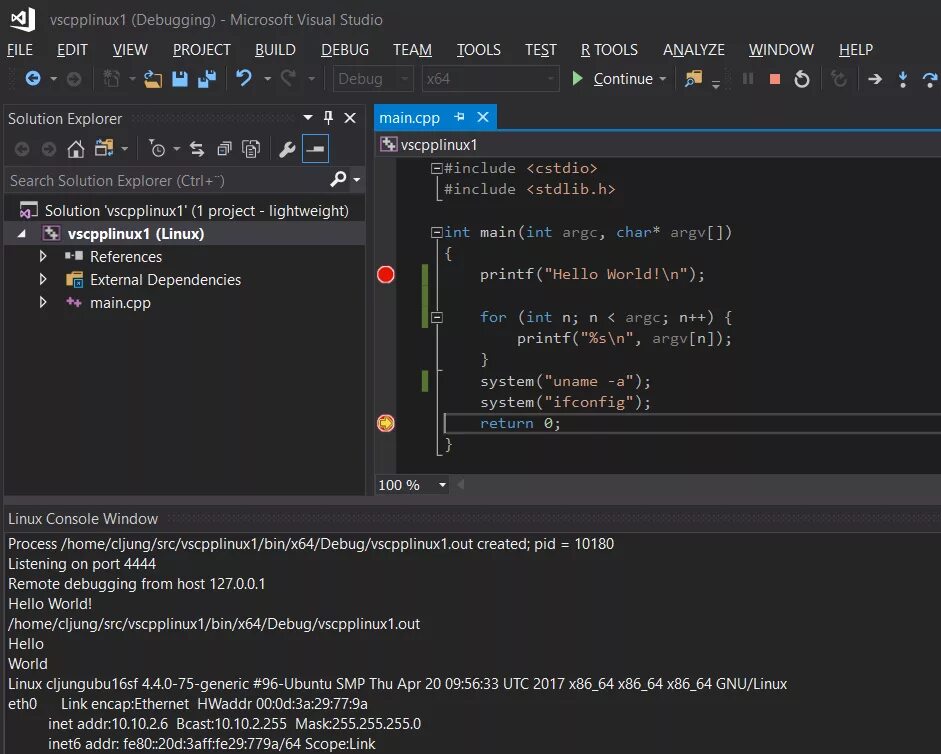Screen dimensions: 941x754
Task: Click the Open File folder icon
Action: tap(153, 79)
